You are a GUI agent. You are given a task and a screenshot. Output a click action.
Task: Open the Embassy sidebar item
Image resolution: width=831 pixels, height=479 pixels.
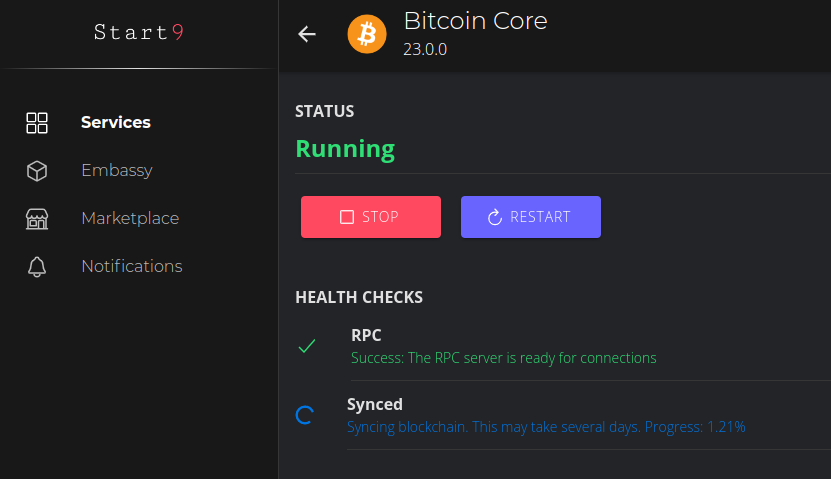117,171
